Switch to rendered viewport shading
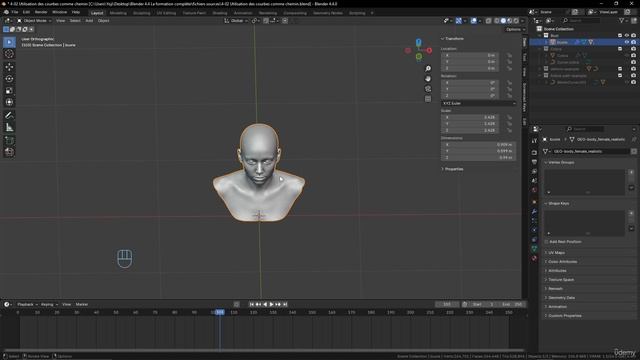Image resolution: width=640 pixels, height=360 pixels. click(516, 20)
